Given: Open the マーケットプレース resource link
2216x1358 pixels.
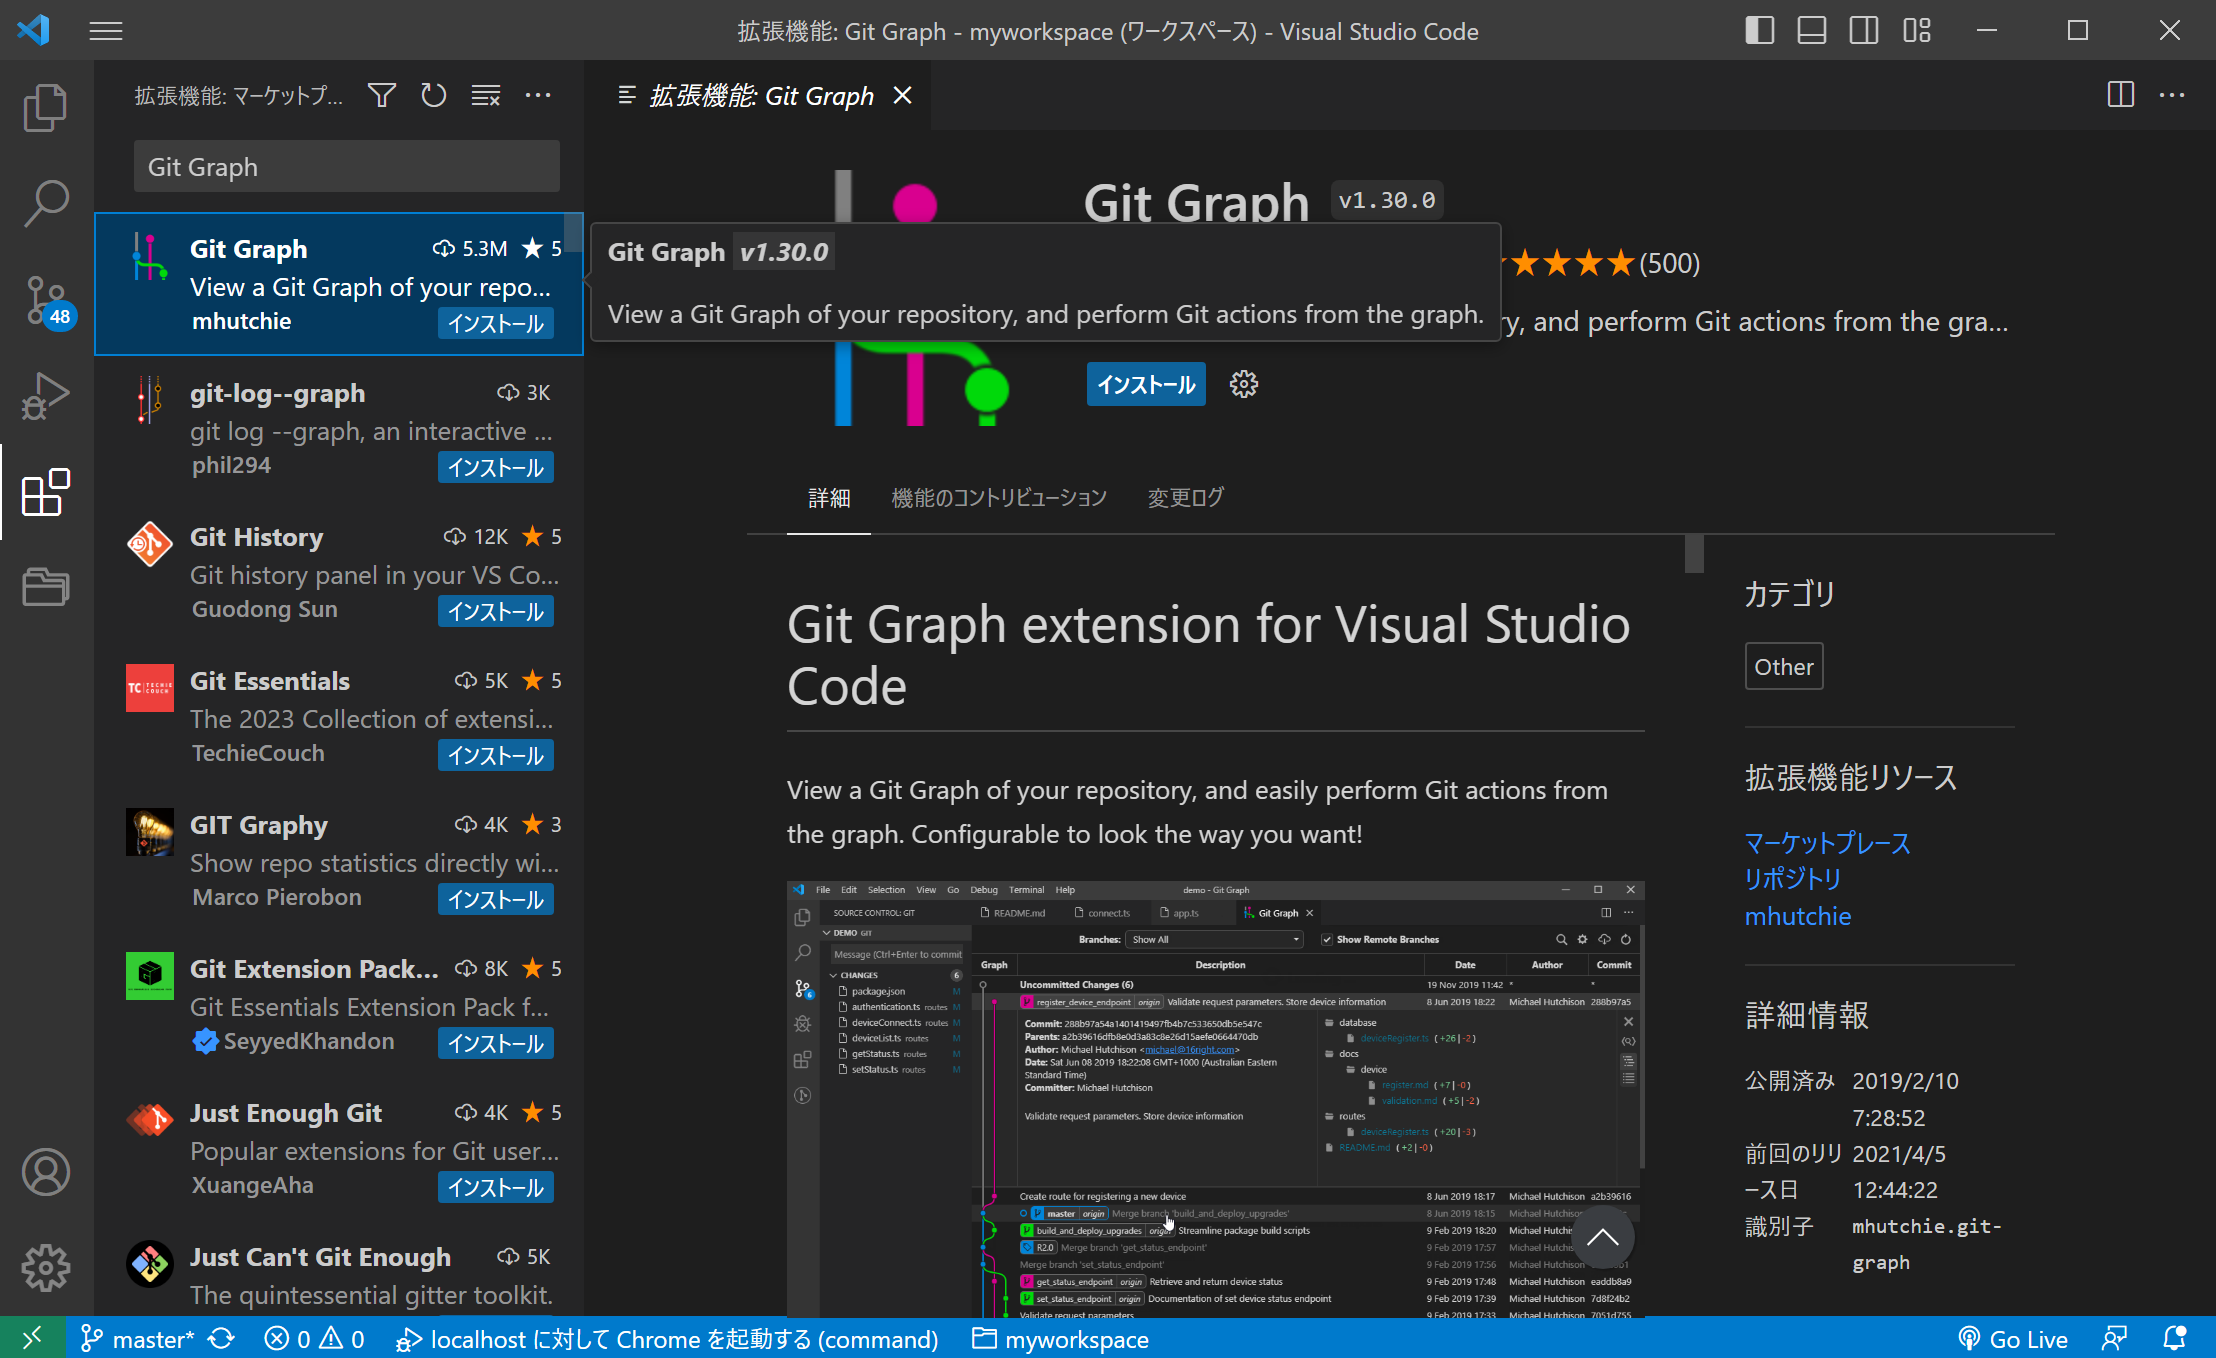Looking at the screenshot, I should [1827, 843].
